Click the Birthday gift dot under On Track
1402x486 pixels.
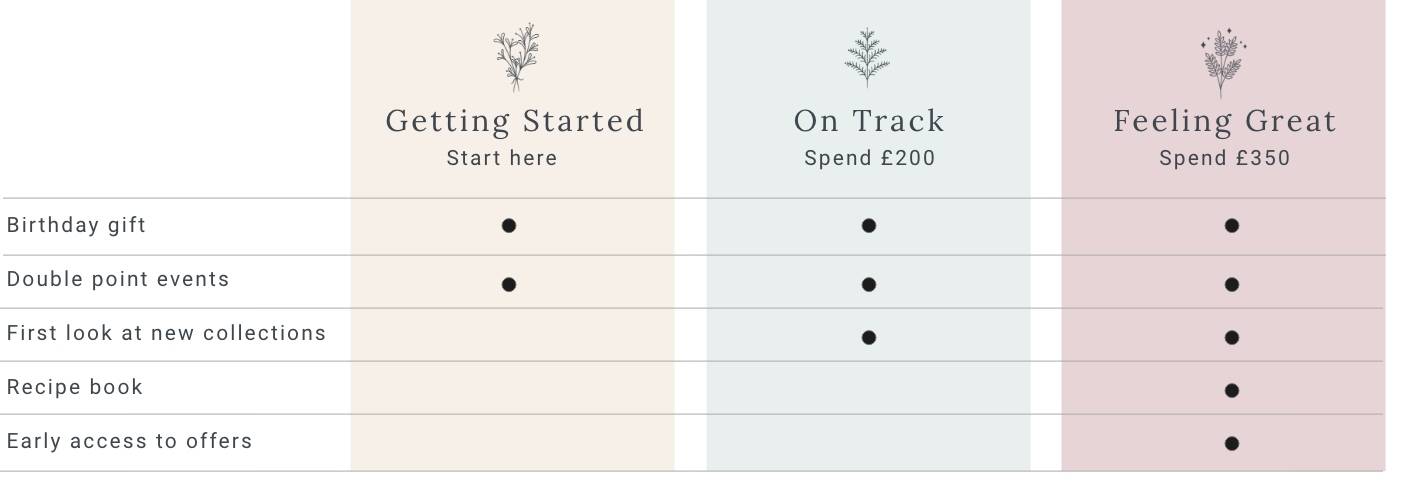869,226
